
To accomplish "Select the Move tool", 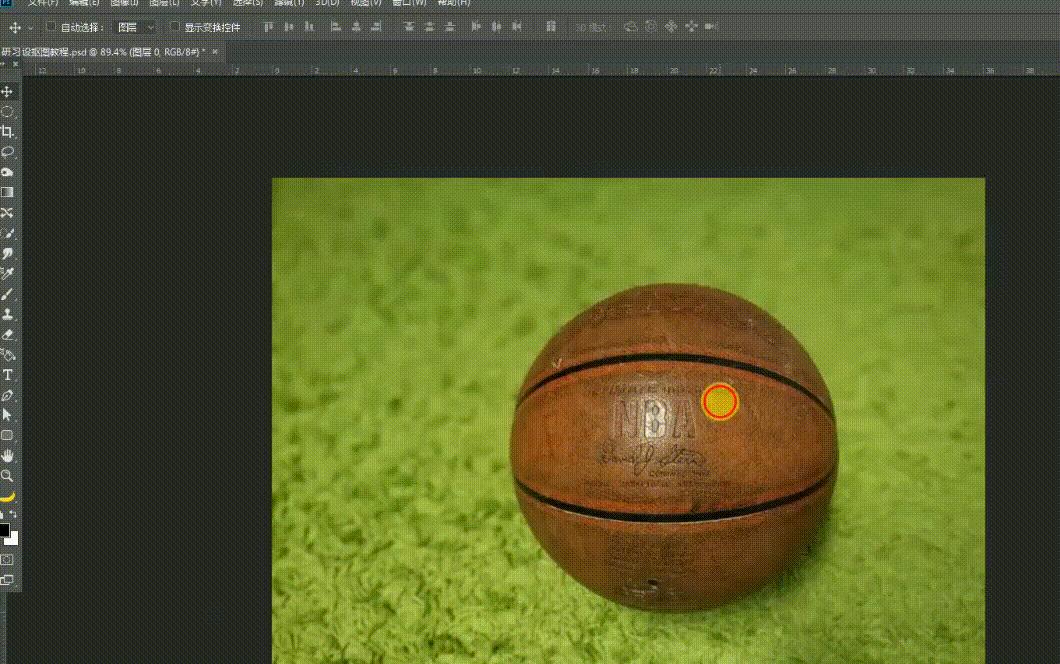I will 7,90.
